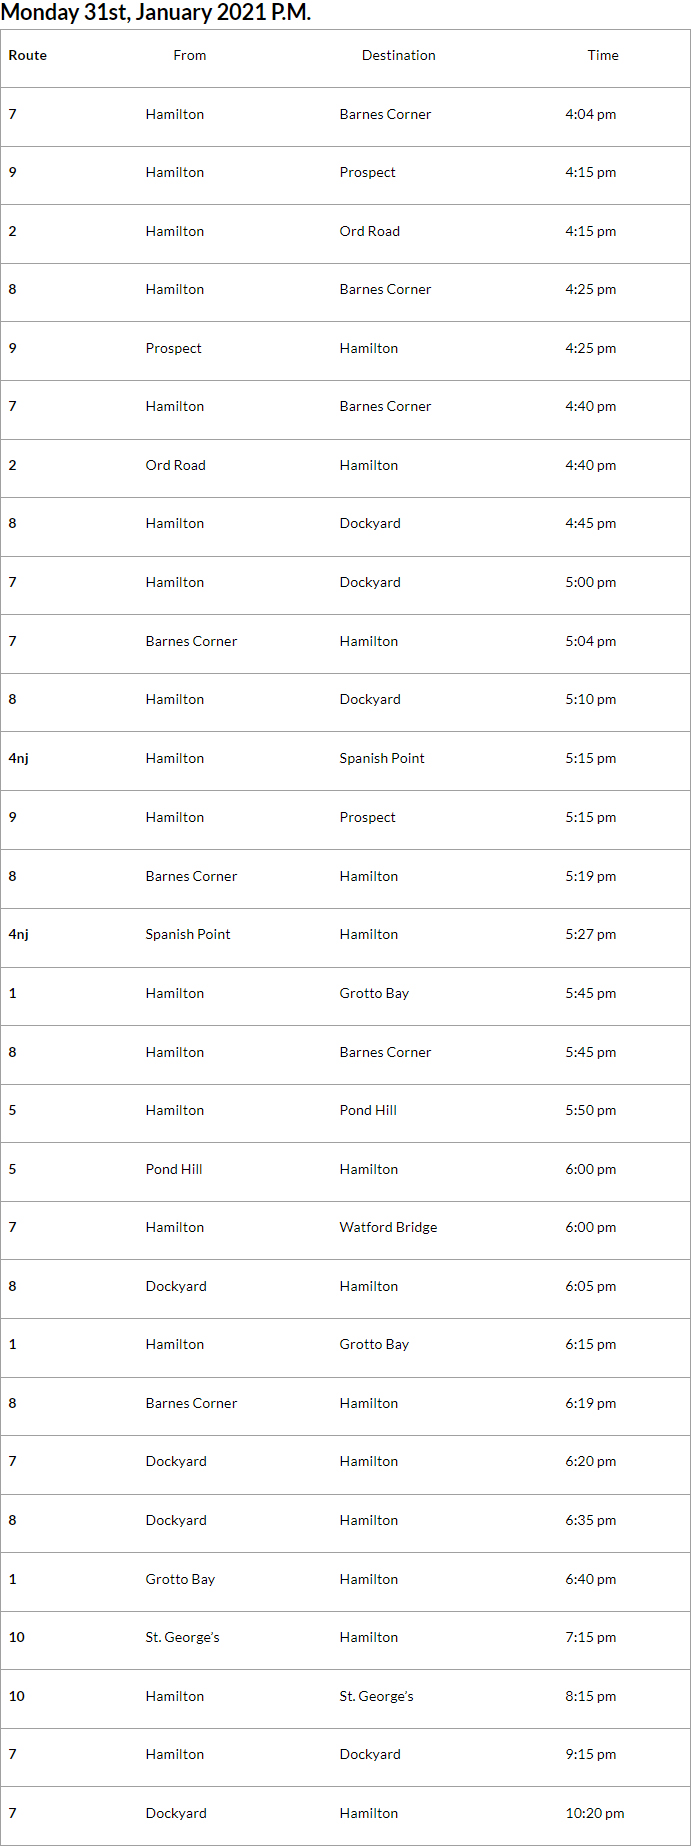Click the Monday 31st January 2021 heading

tap(156, 13)
